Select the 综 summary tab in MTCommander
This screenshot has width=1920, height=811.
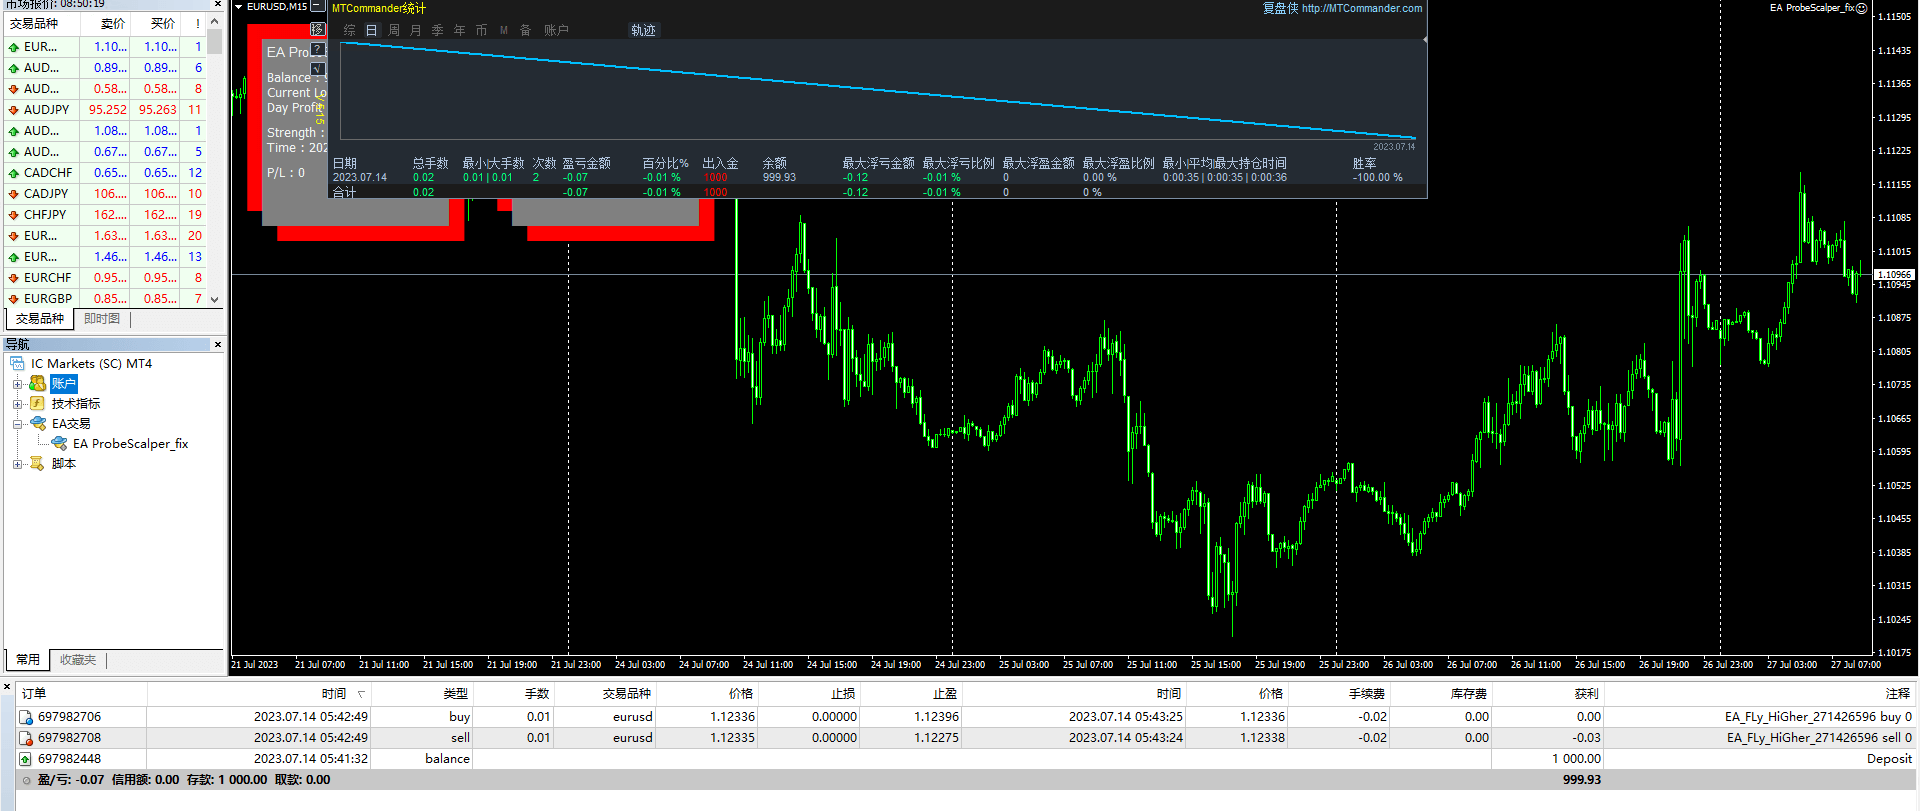(350, 30)
